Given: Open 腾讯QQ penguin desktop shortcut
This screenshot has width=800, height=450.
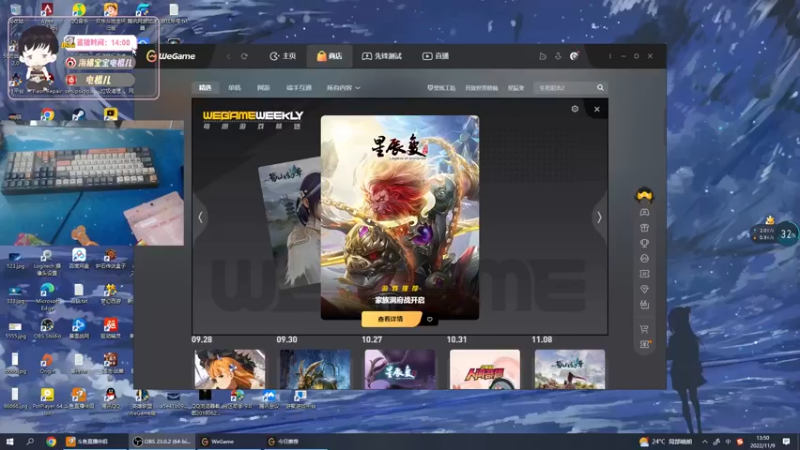Looking at the screenshot, I should point(110,399).
